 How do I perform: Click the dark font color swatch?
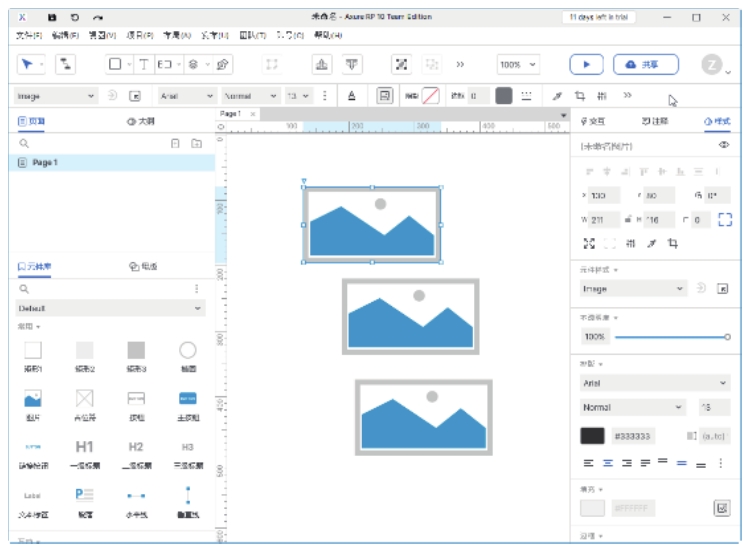tap(593, 436)
